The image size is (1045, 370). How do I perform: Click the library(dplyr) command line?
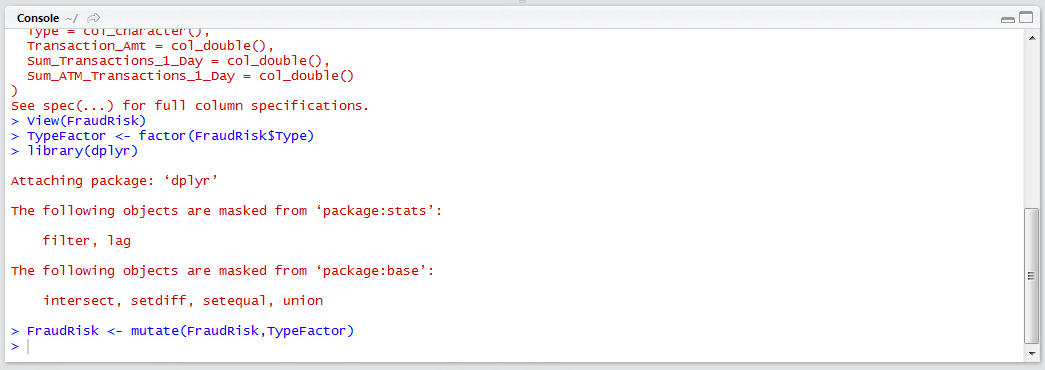[x=75, y=151]
